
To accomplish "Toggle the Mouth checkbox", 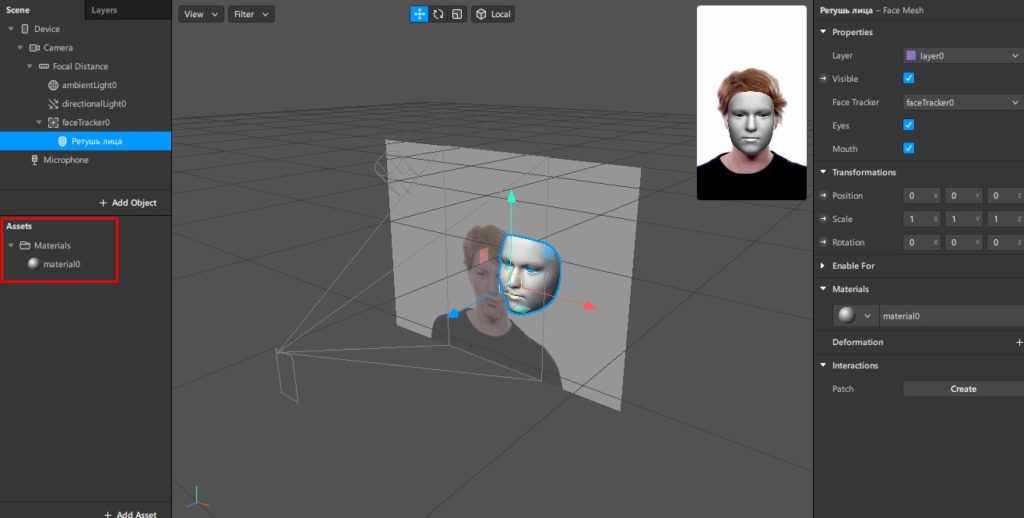I will tap(908, 148).
